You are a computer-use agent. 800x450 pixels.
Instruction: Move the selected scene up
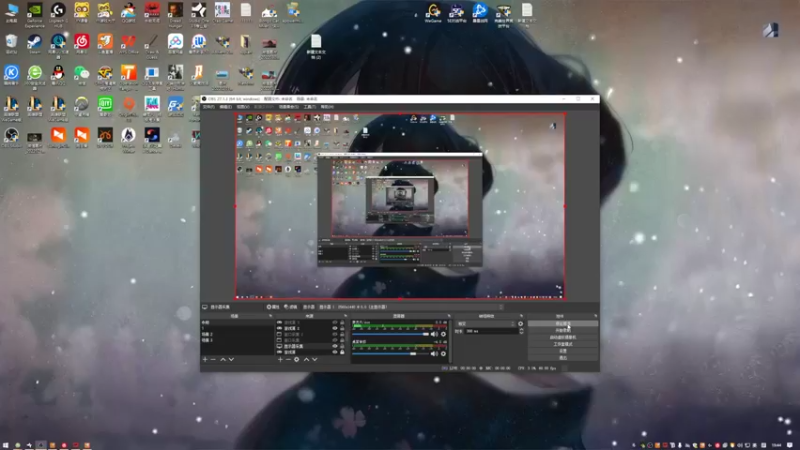click(223, 360)
